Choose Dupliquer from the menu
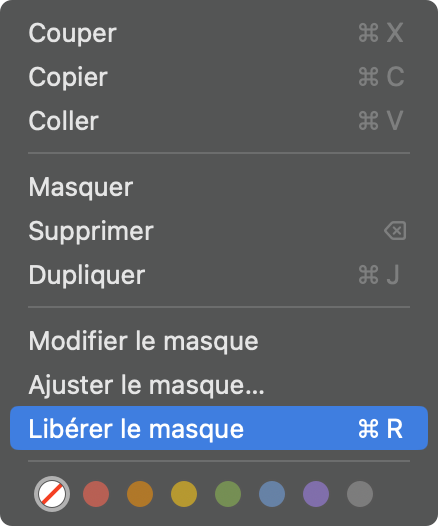 coord(219,275)
